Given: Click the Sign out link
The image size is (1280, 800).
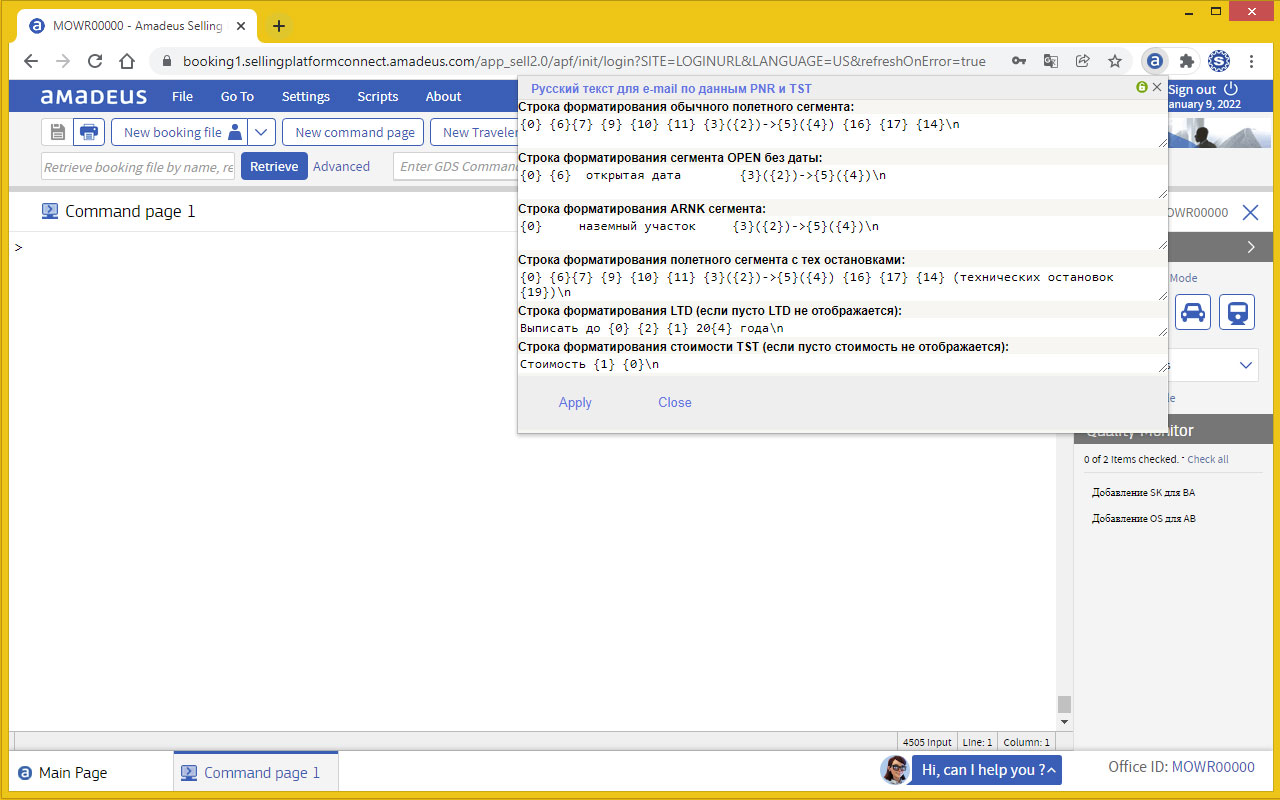Looking at the screenshot, I should 1192,89.
